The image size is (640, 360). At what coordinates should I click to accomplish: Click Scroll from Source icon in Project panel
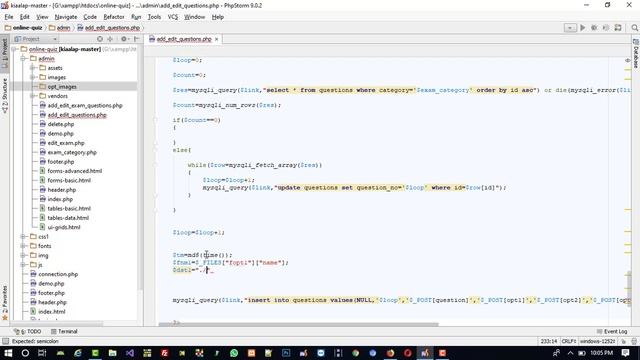tap(100, 39)
